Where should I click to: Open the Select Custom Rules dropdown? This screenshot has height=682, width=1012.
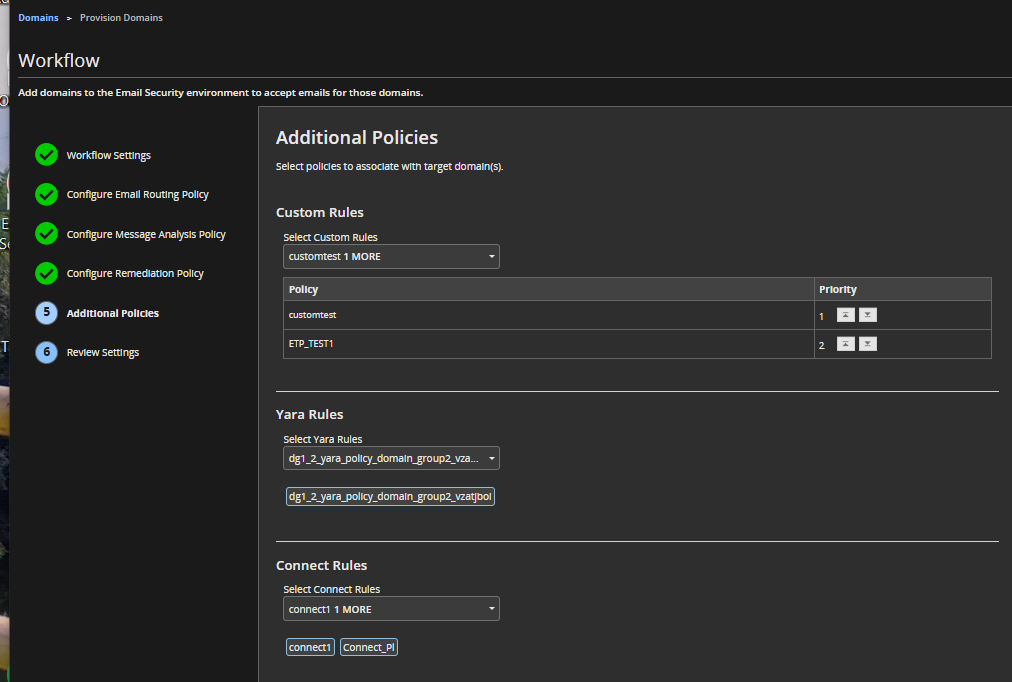[391, 256]
